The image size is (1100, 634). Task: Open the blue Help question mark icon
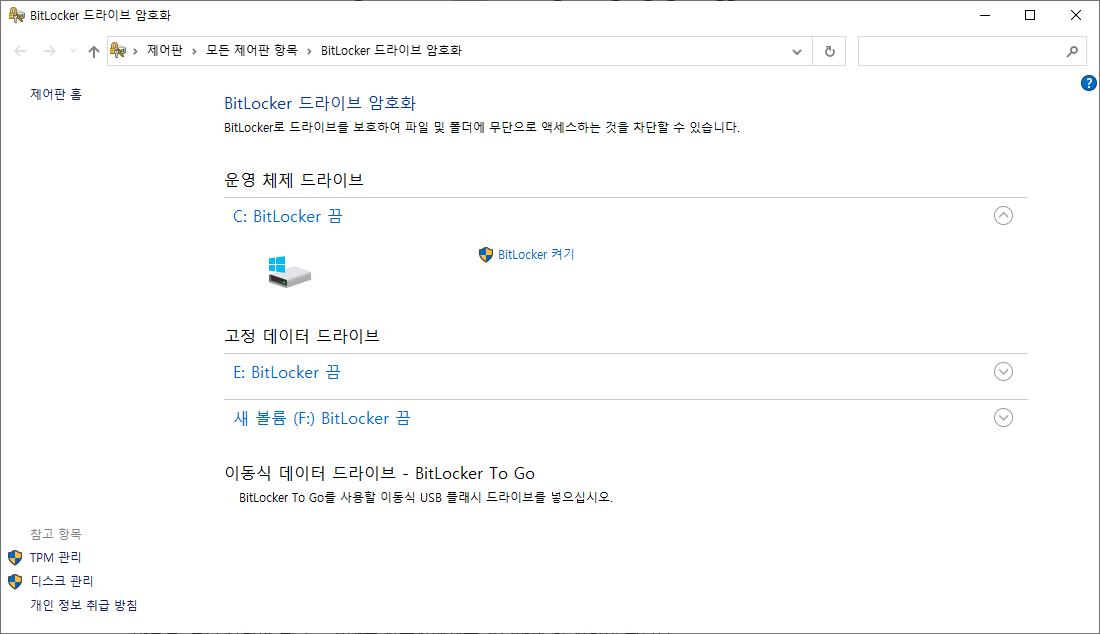click(x=1089, y=83)
